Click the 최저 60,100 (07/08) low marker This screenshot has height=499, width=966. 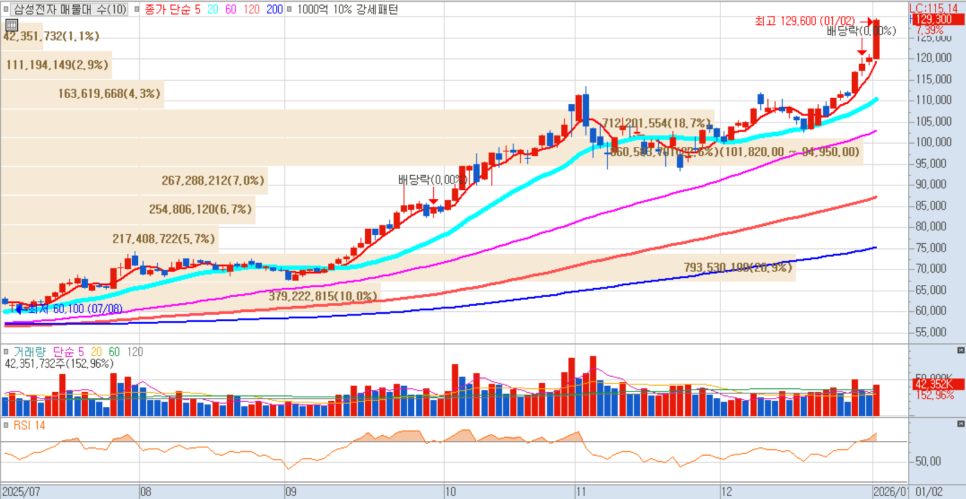(x=75, y=307)
